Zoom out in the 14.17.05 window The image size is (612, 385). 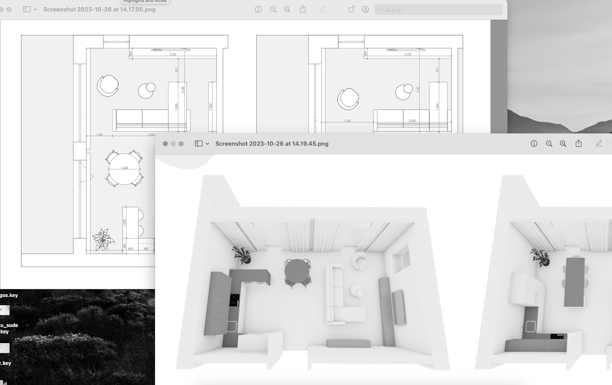pos(273,9)
